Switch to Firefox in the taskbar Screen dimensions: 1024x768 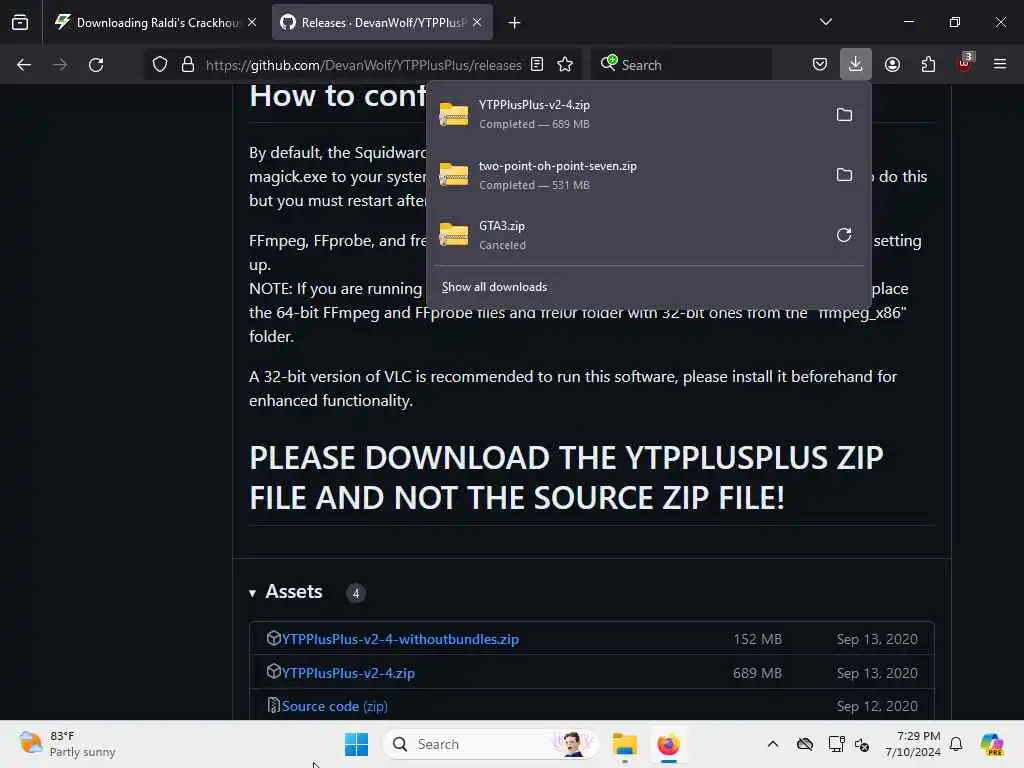point(668,744)
